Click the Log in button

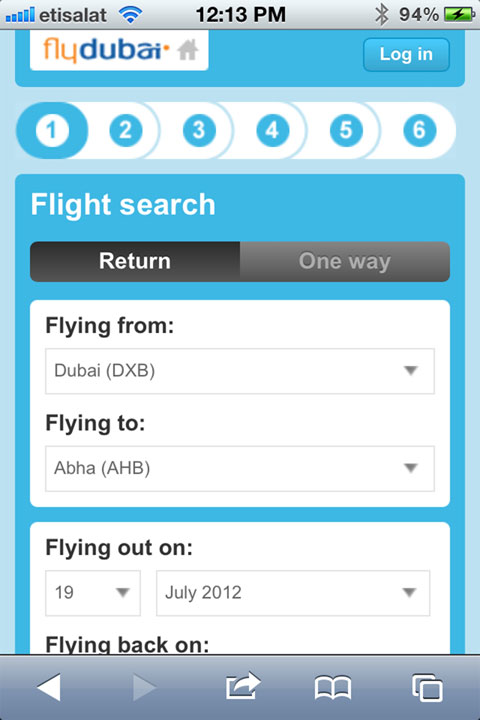406,55
